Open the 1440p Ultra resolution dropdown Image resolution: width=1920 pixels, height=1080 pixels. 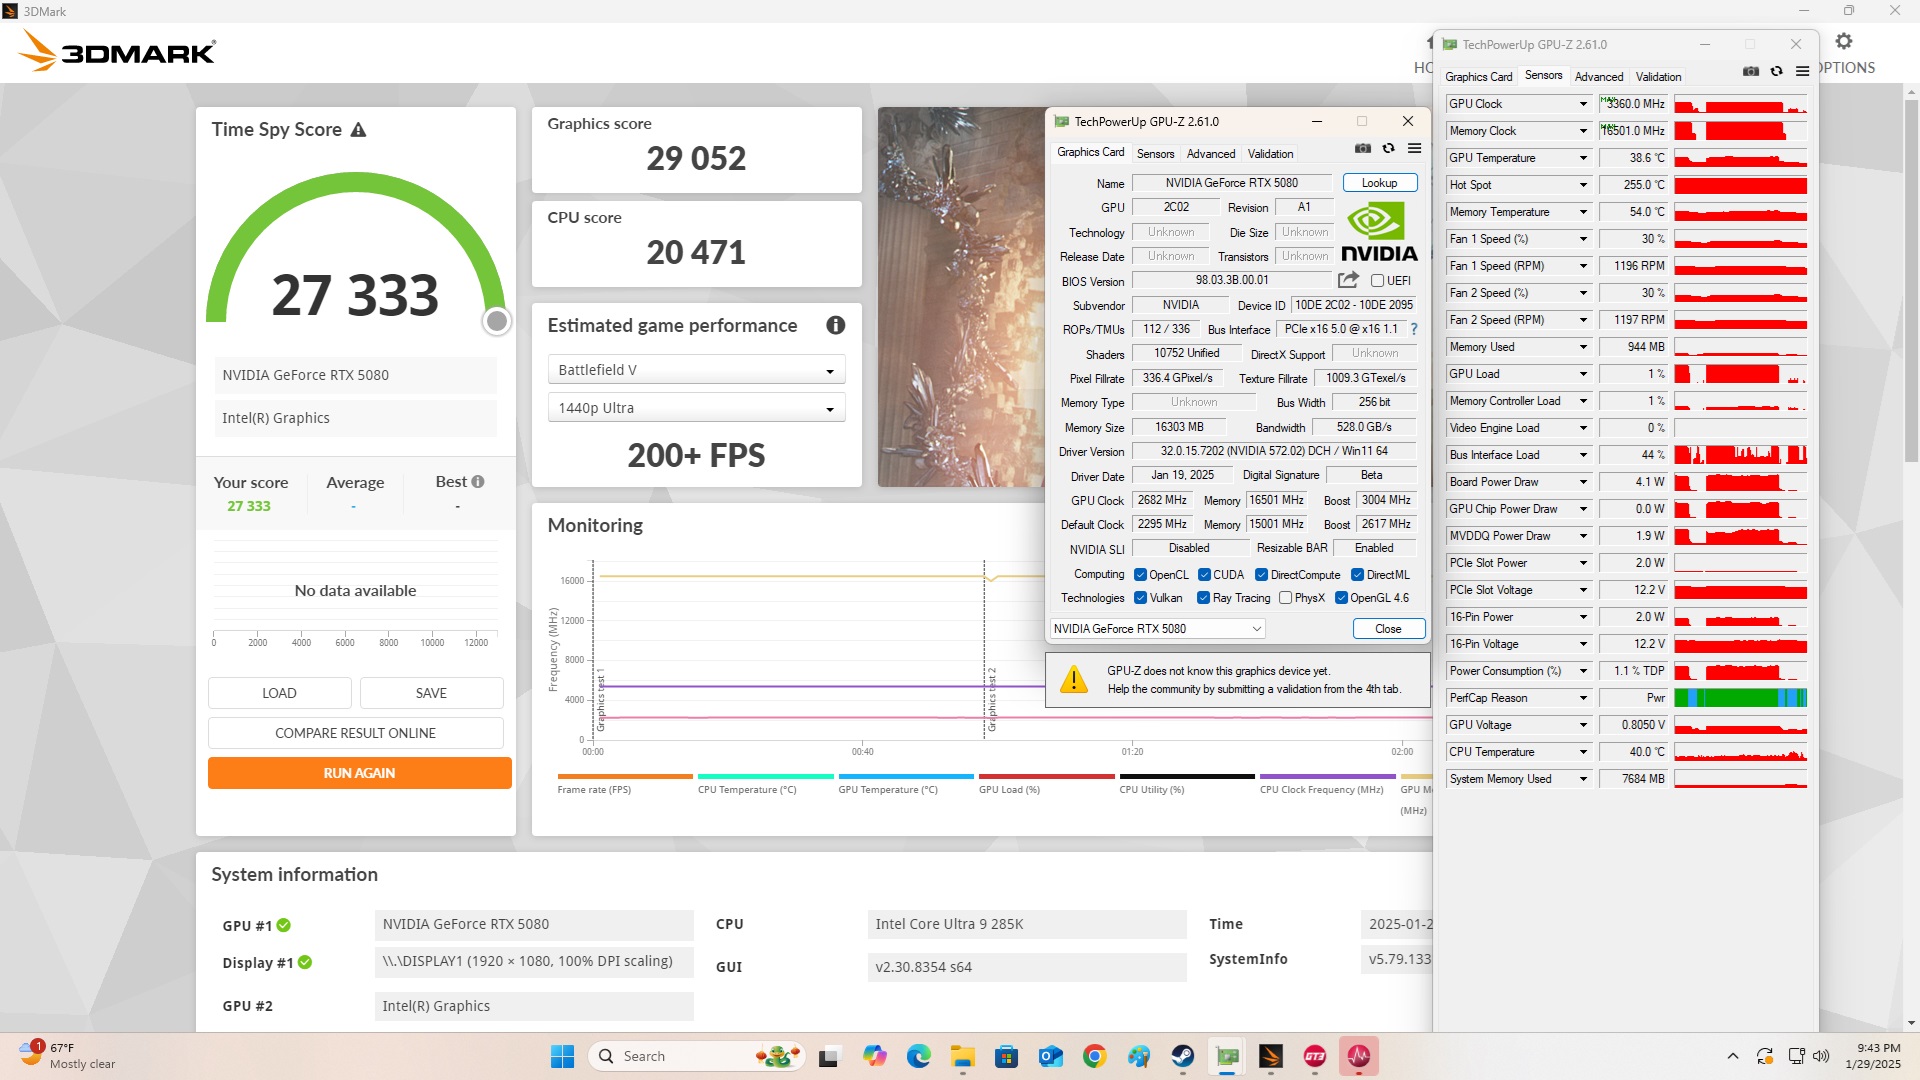[x=696, y=408]
